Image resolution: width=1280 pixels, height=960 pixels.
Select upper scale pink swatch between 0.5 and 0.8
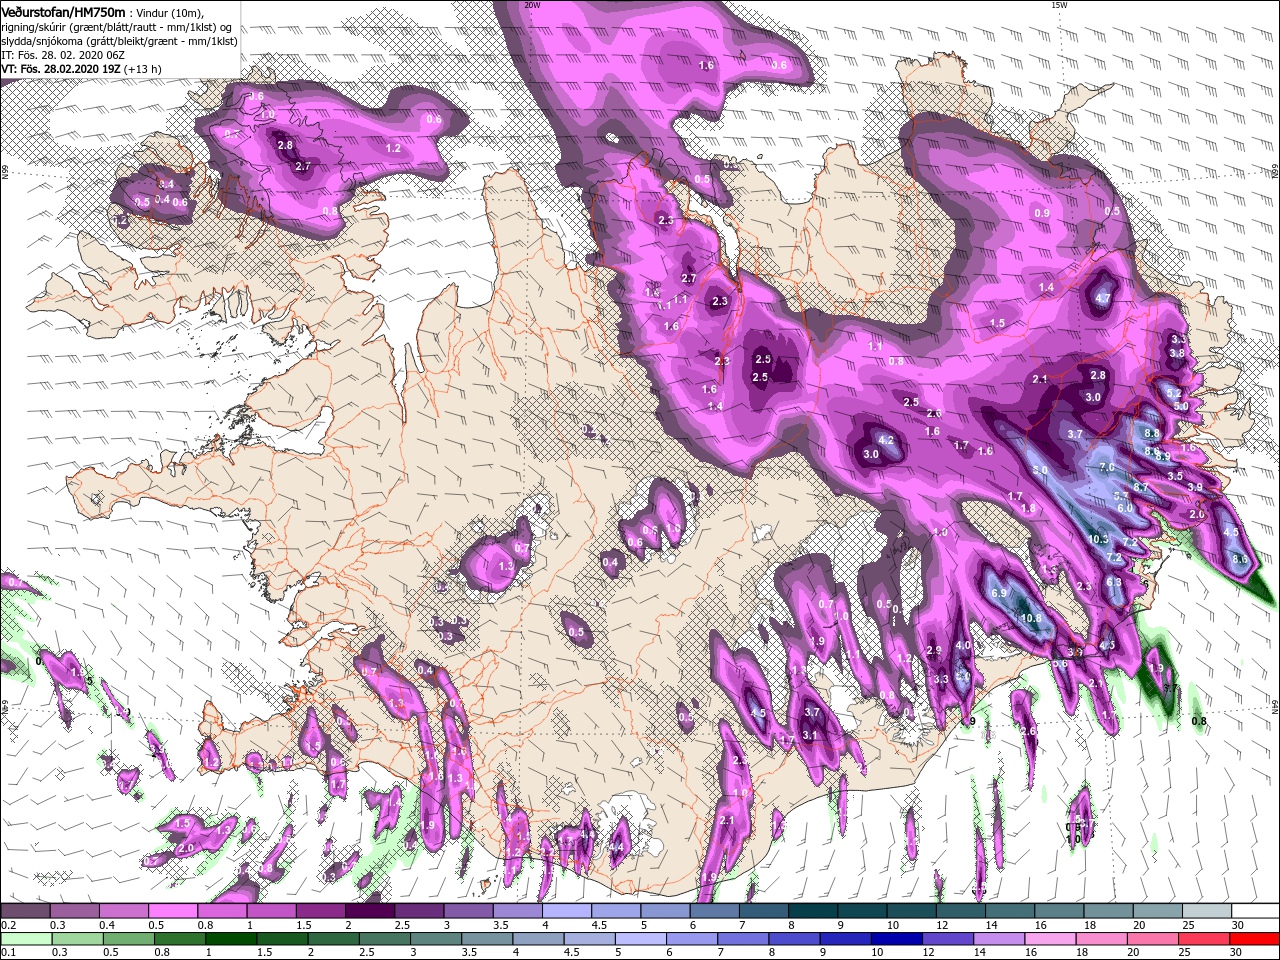(x=173, y=911)
